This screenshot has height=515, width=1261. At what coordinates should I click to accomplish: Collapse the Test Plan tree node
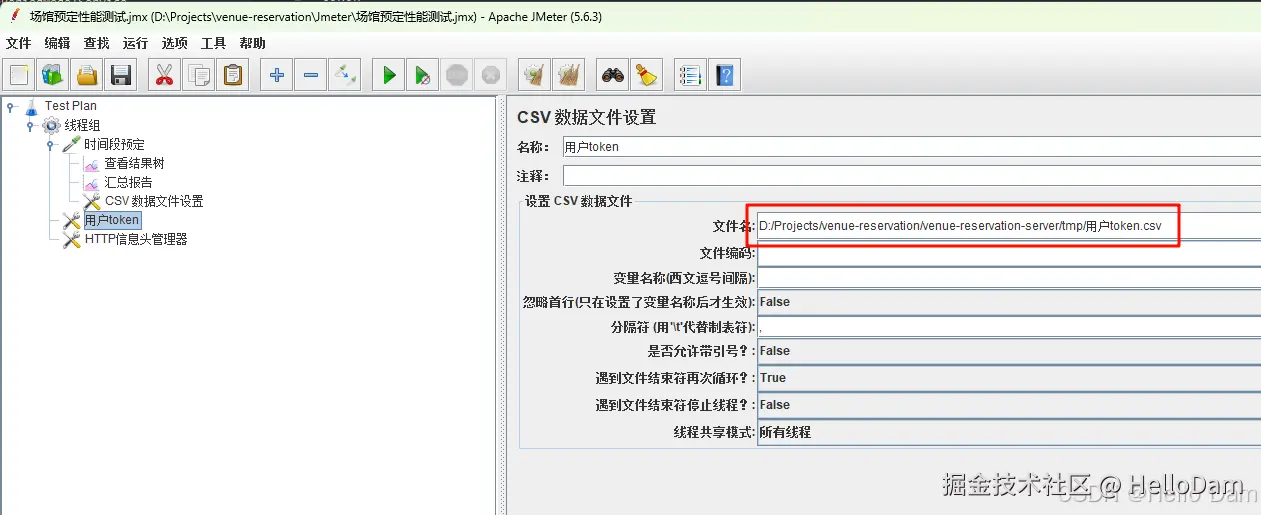pos(11,106)
